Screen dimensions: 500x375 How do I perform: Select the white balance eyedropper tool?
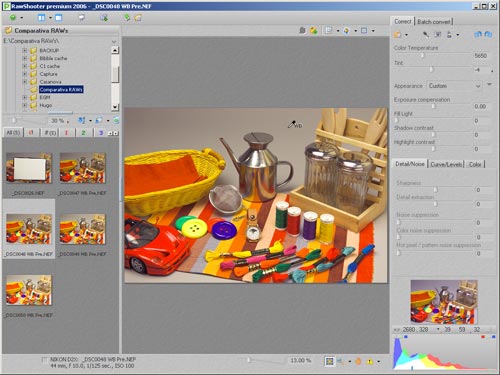point(426,34)
